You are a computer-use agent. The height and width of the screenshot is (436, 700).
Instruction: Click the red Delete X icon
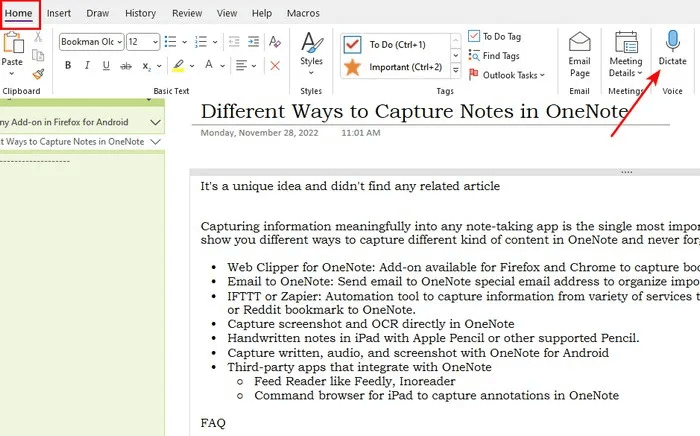pos(275,66)
